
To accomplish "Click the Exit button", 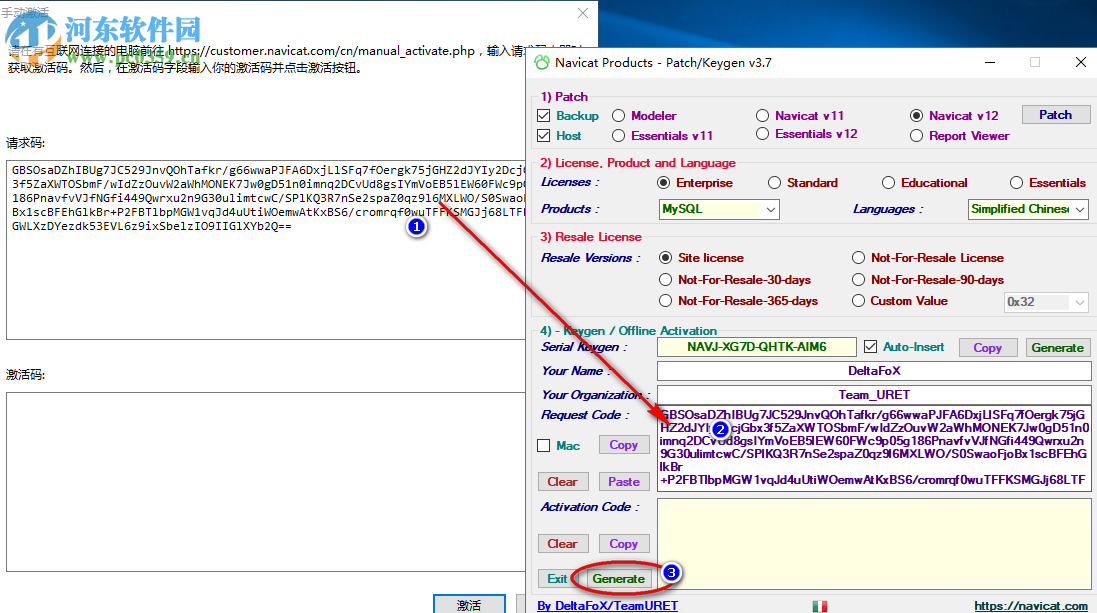I will pos(557,579).
